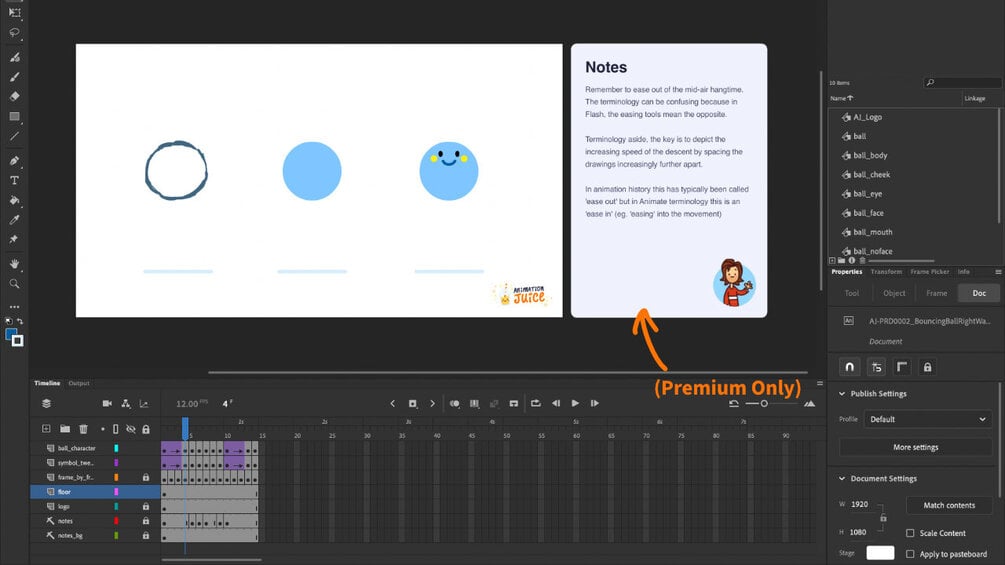The height and width of the screenshot is (565, 1005).
Task: Open the layer depth graph icon
Action: click(x=144, y=403)
